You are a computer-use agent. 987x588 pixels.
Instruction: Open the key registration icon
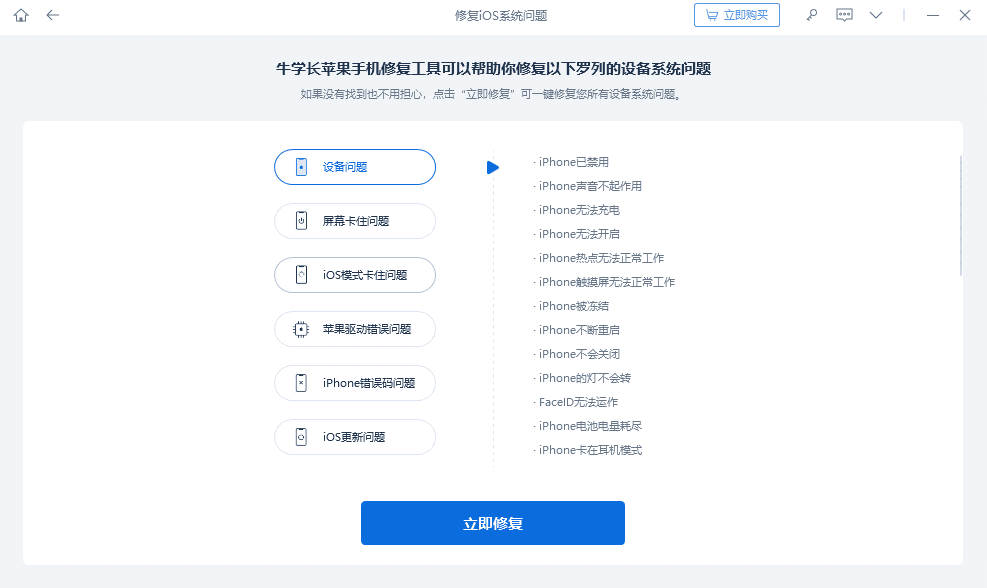point(812,15)
